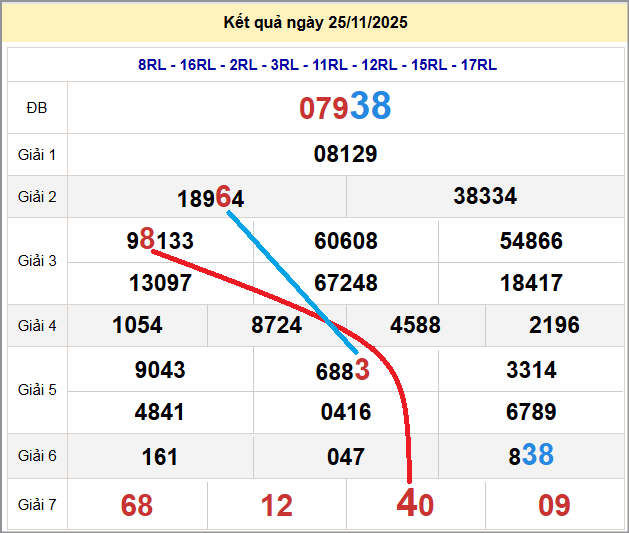Click the Giải 2 number 38334
Screen dimensions: 629x533
coord(485,196)
